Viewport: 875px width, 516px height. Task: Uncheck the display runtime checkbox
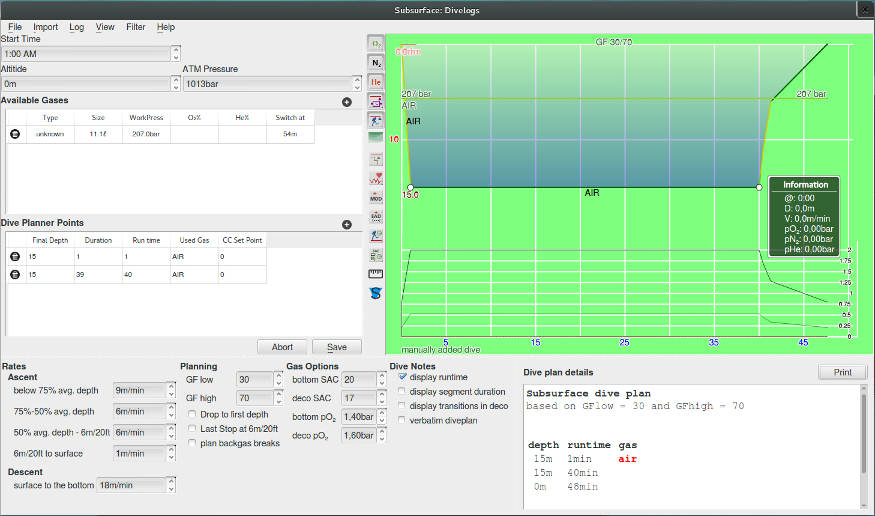point(404,377)
